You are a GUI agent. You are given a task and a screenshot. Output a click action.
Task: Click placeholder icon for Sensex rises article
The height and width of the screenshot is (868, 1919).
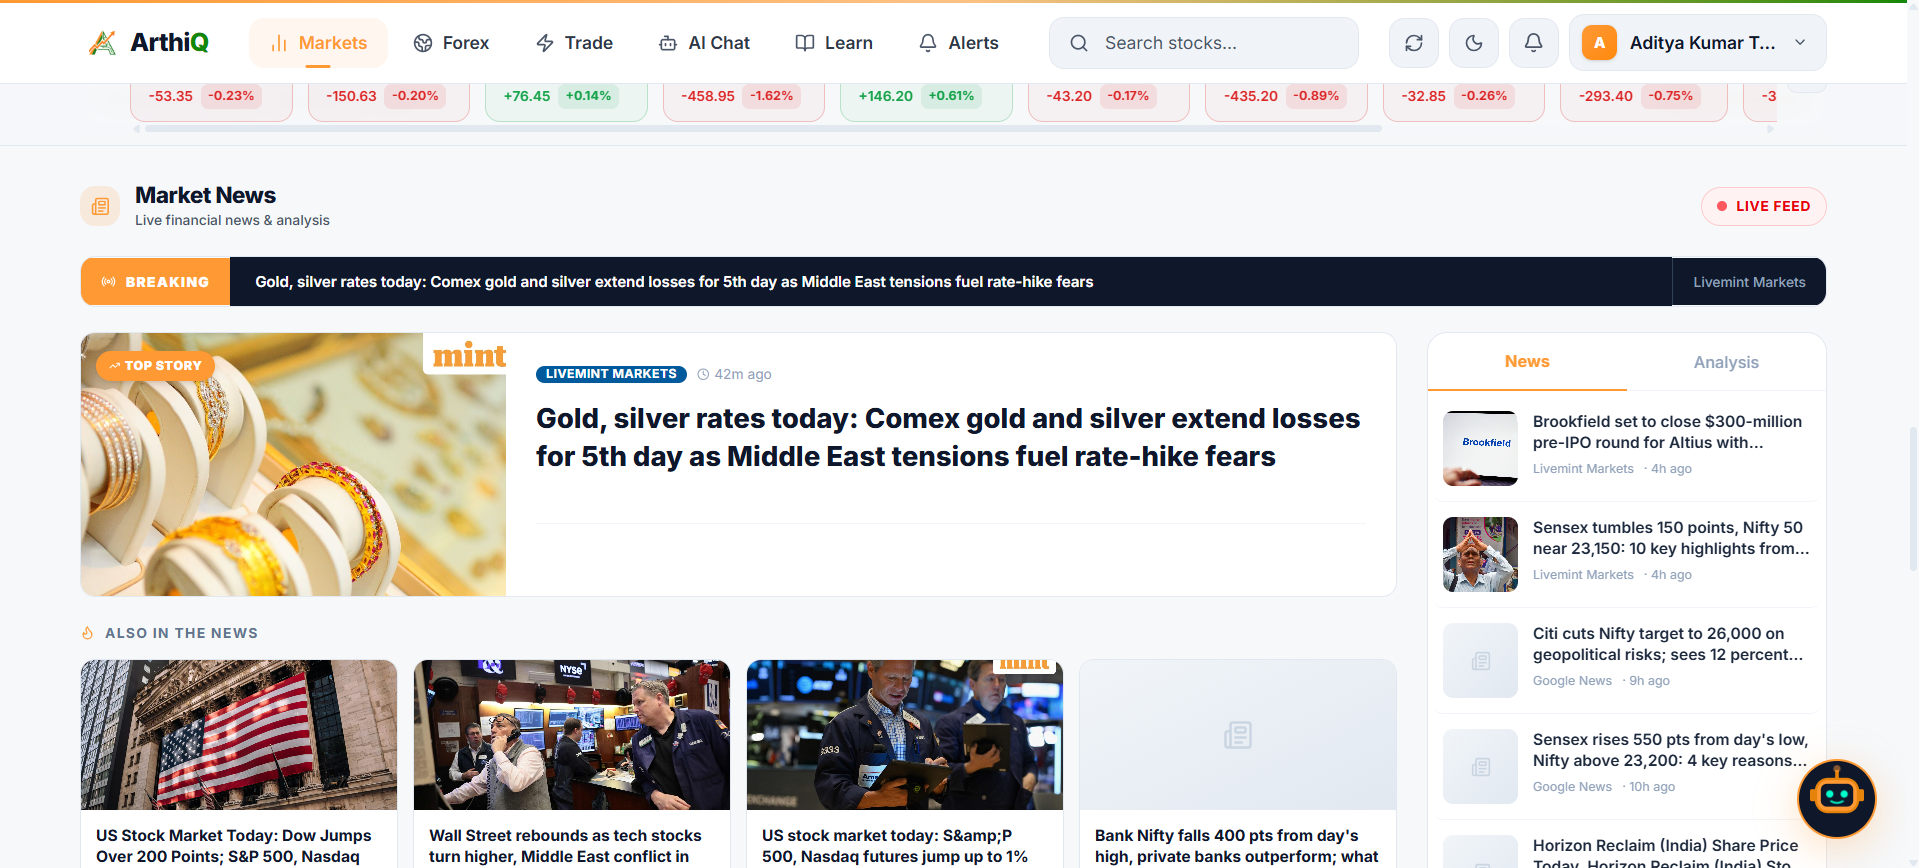point(1480,766)
